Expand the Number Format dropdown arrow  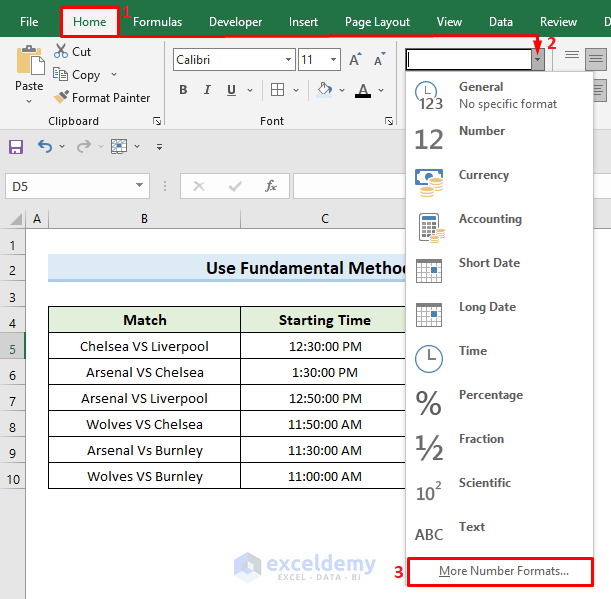[x=537, y=60]
